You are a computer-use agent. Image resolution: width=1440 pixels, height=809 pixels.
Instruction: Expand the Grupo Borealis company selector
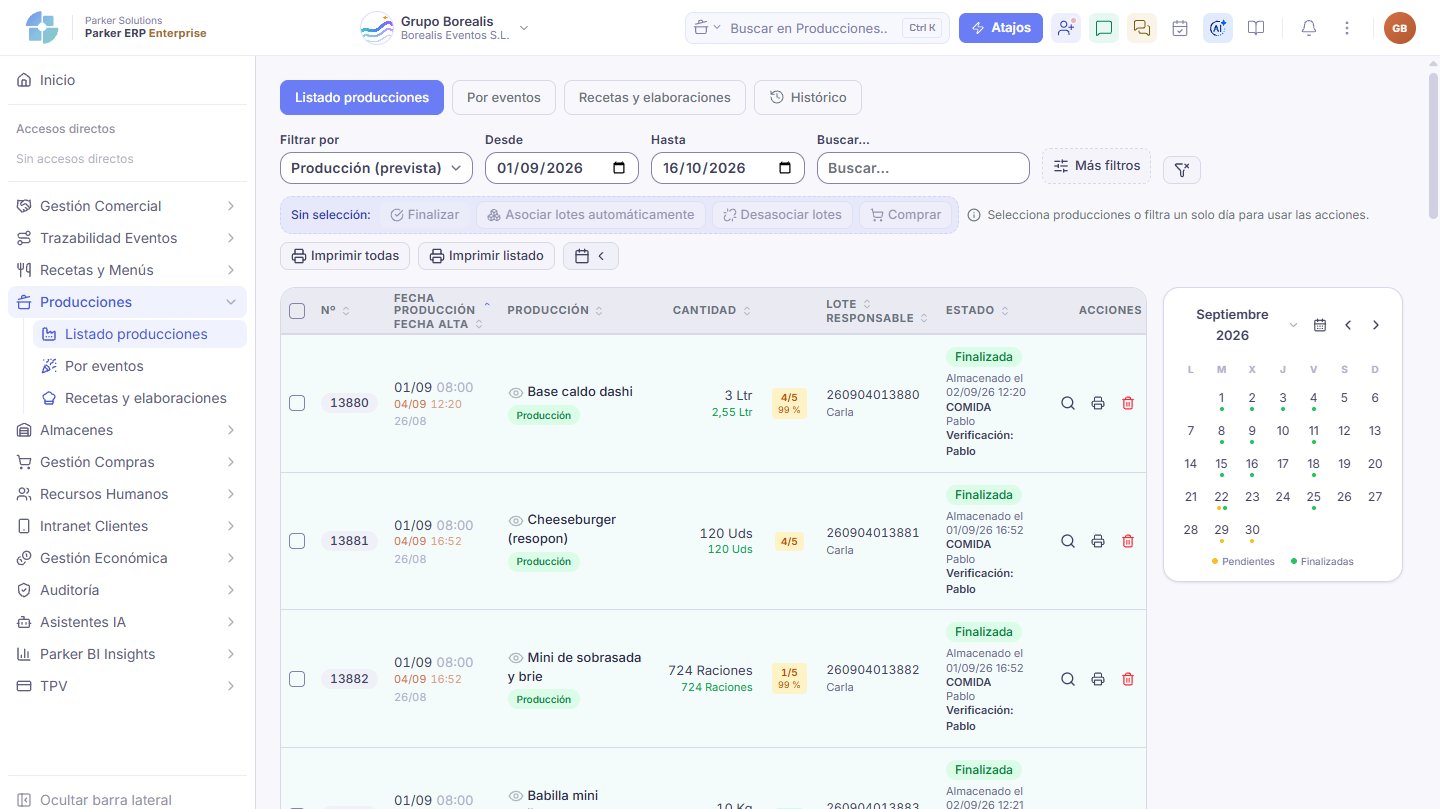point(446,28)
